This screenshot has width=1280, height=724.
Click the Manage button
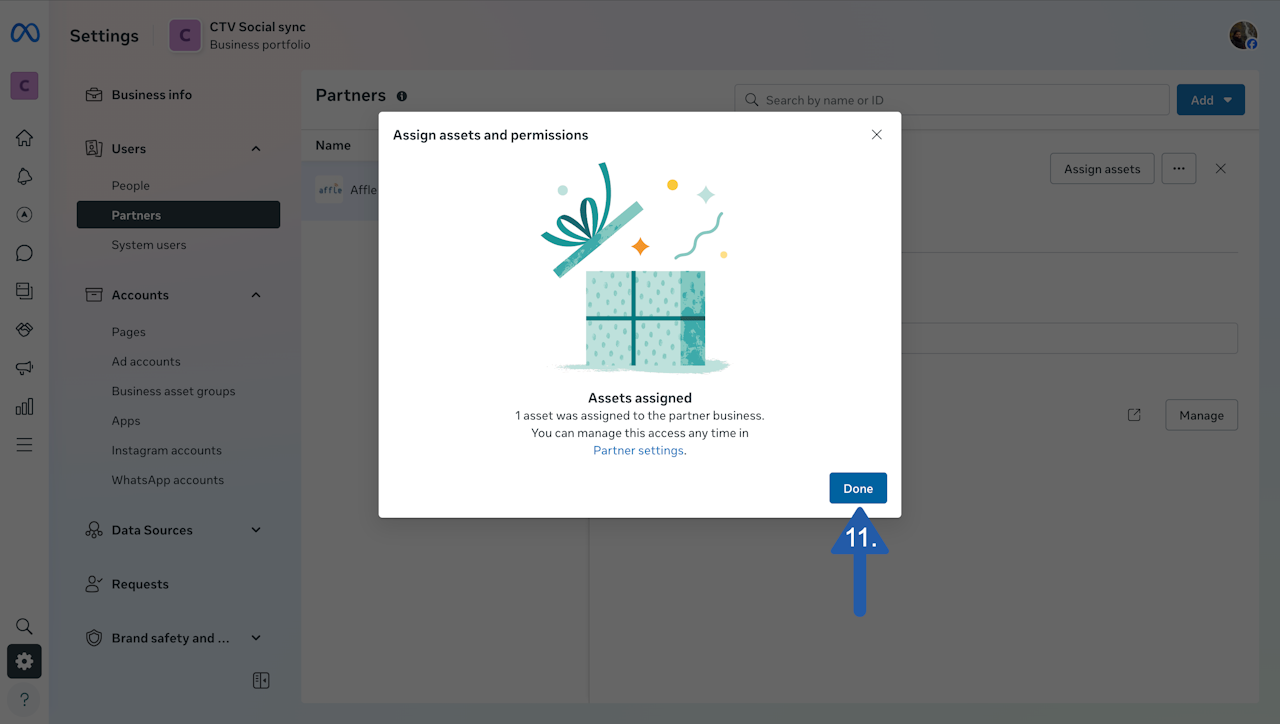[x=1201, y=415]
